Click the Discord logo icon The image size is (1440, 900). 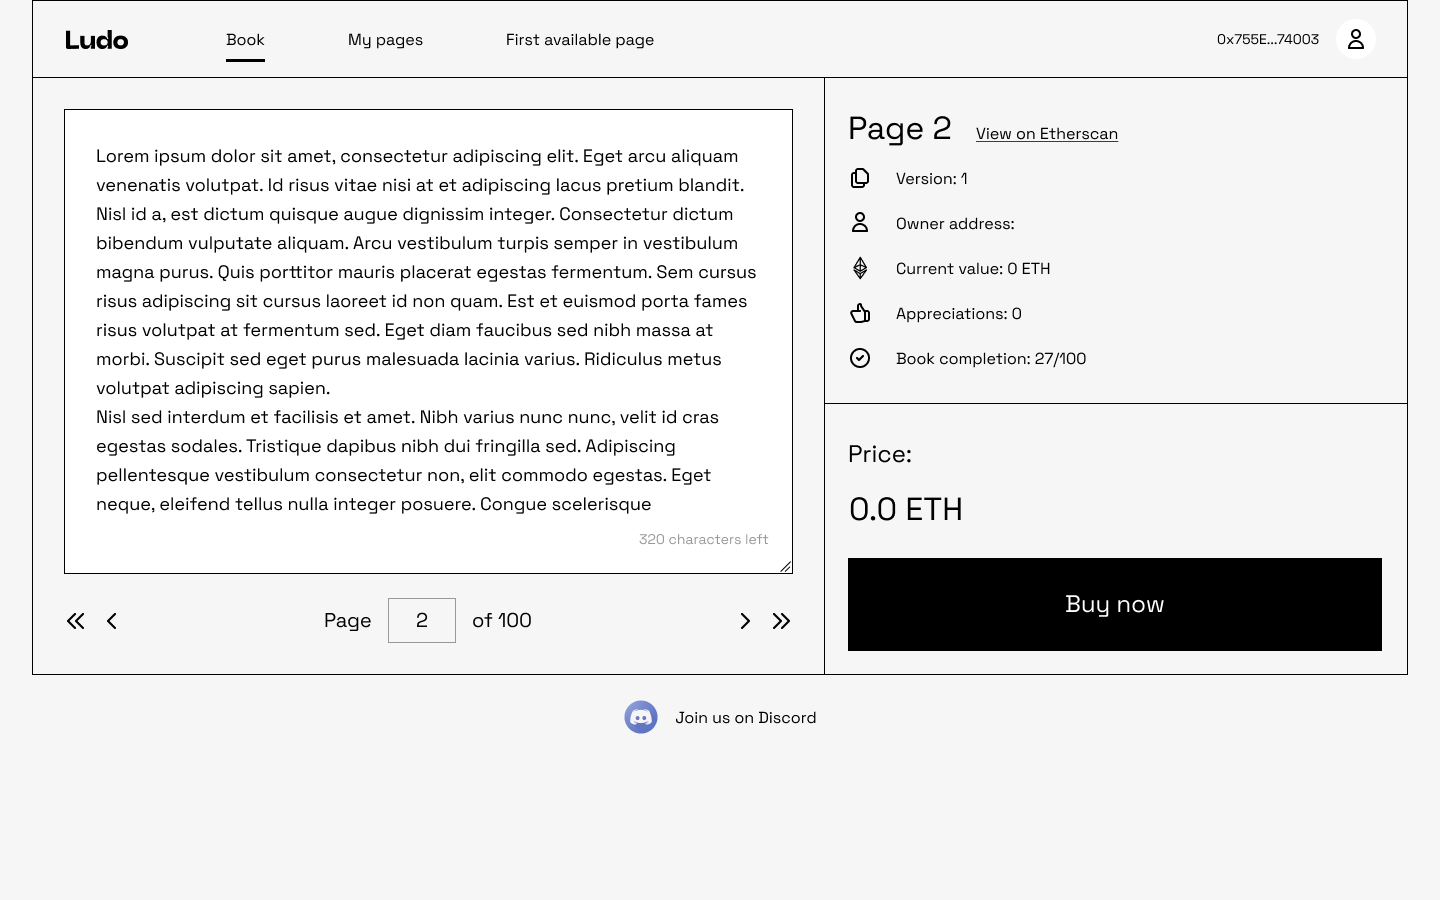pyautogui.click(x=641, y=717)
